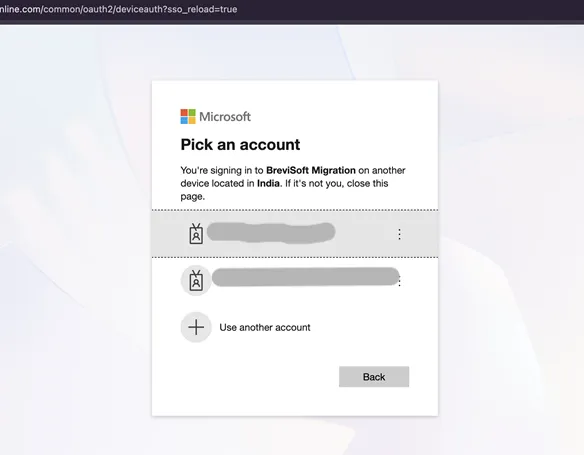The width and height of the screenshot is (584, 455).
Task: Click the plus icon for another account
Action: 196,327
